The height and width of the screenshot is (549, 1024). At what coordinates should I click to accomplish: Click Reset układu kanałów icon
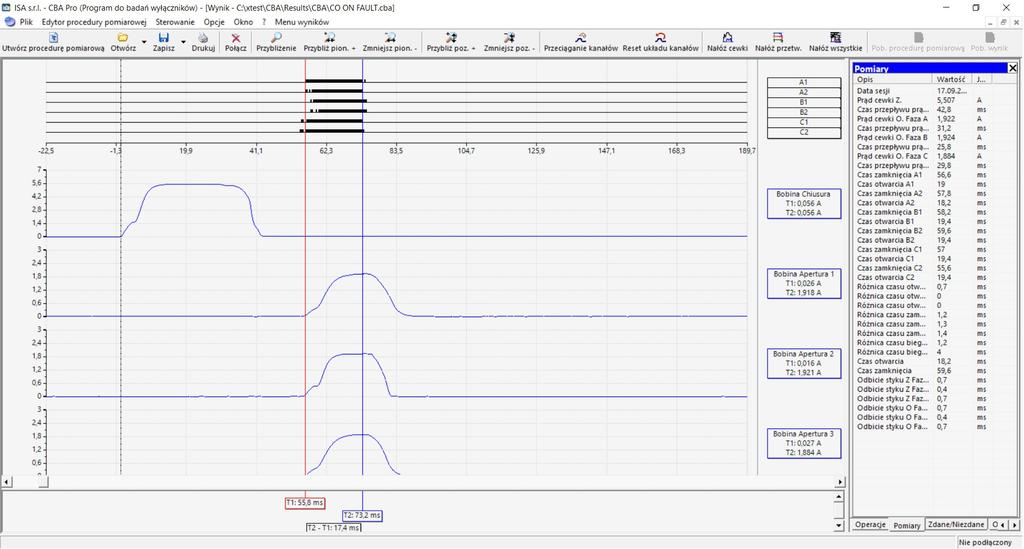click(x=660, y=38)
